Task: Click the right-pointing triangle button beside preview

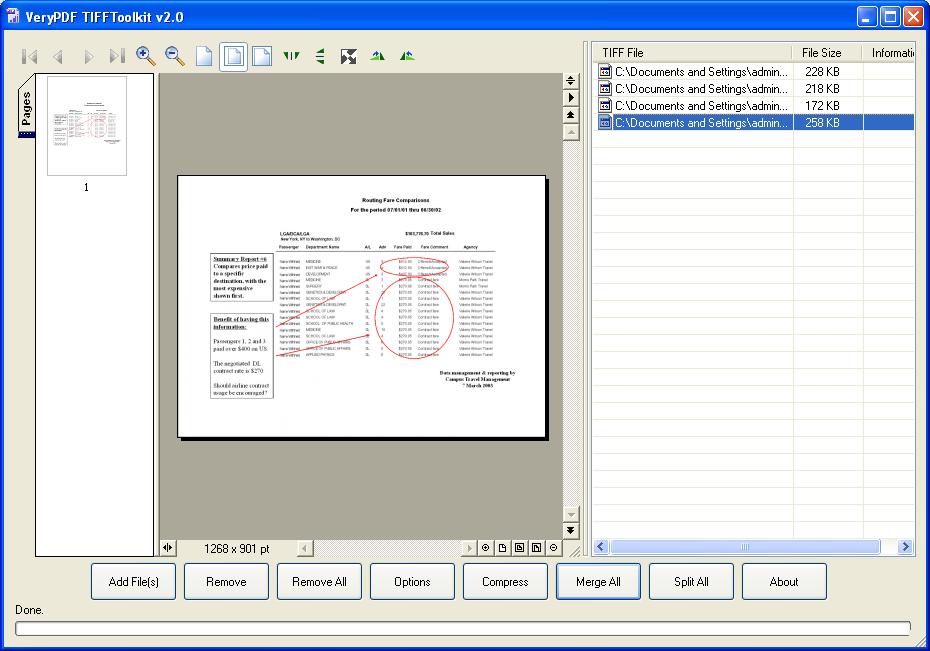Action: pos(571,98)
